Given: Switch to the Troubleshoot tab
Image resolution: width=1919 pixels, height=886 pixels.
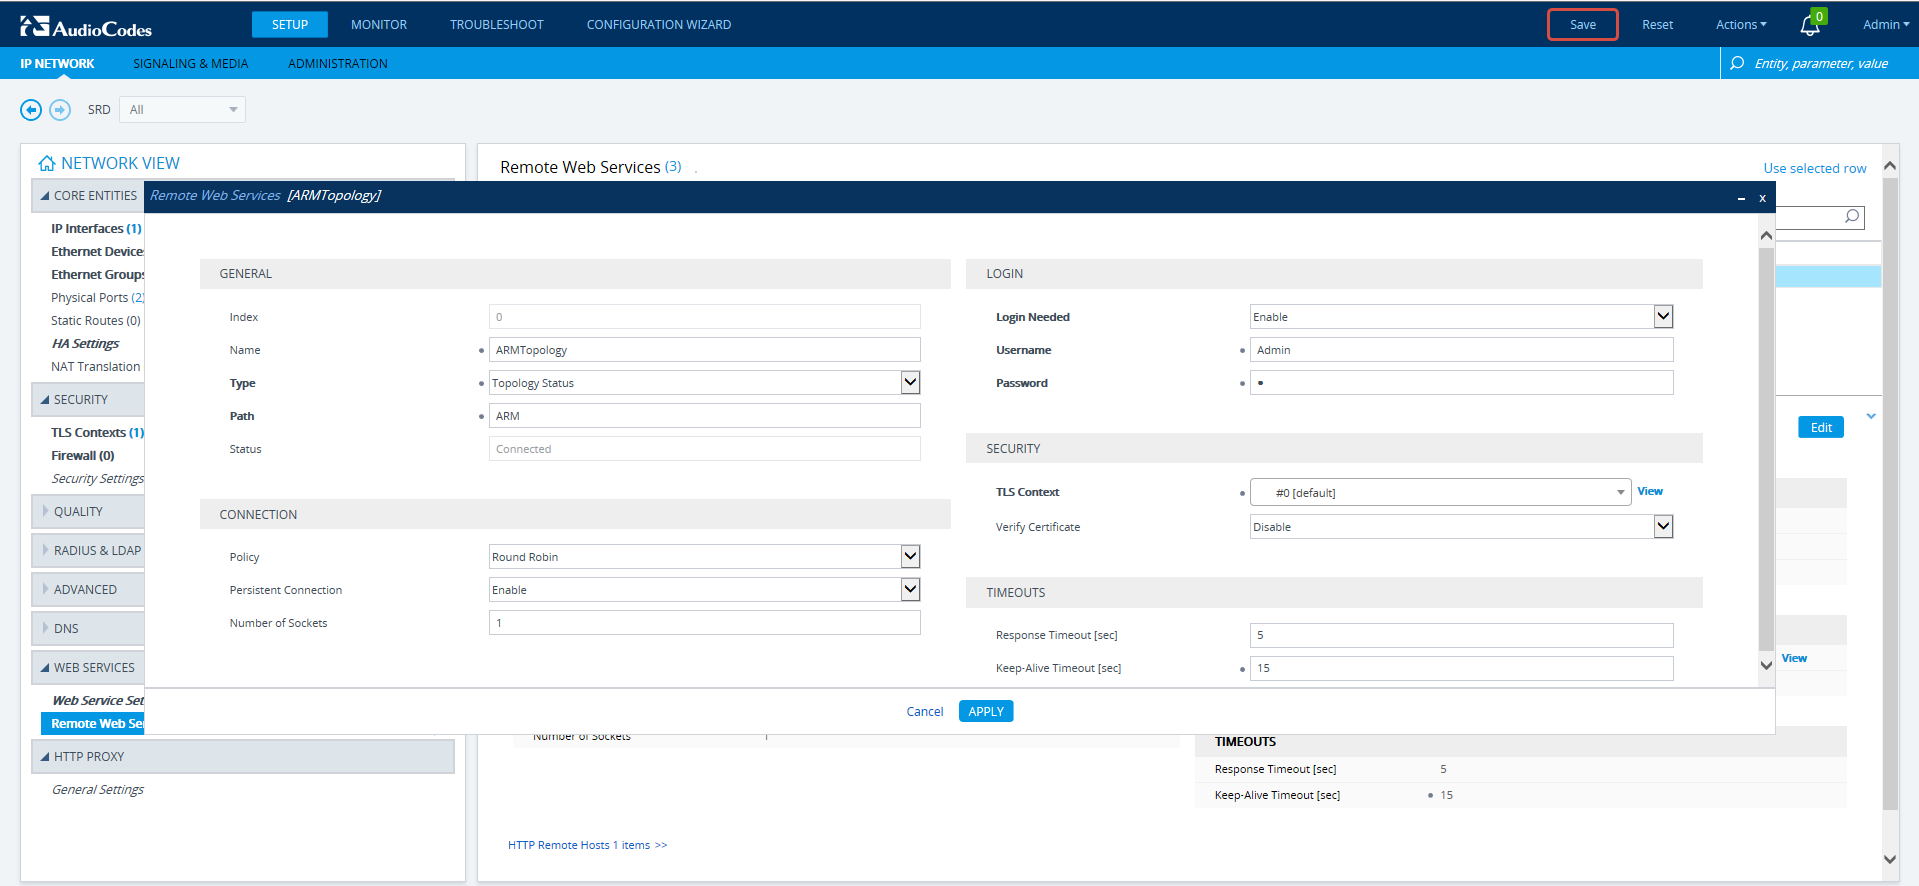Looking at the screenshot, I should click(497, 25).
